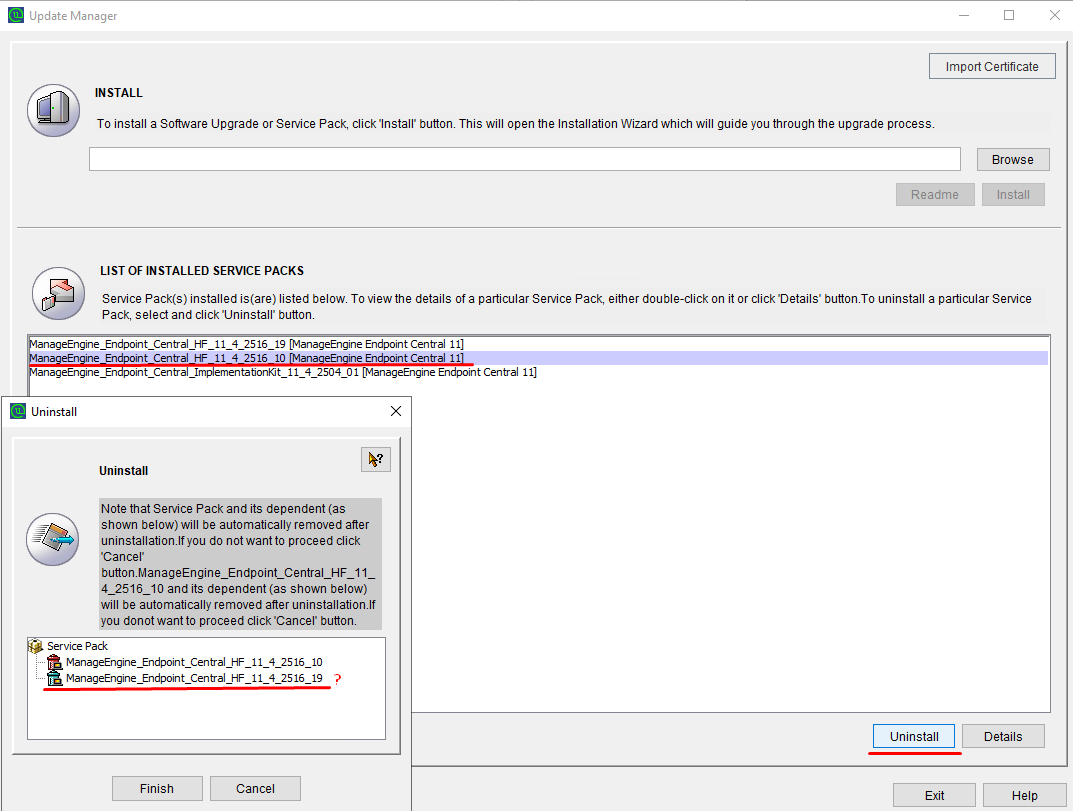Click Uninstall in Update Manager
This screenshot has width=1073, height=811.
914,736
